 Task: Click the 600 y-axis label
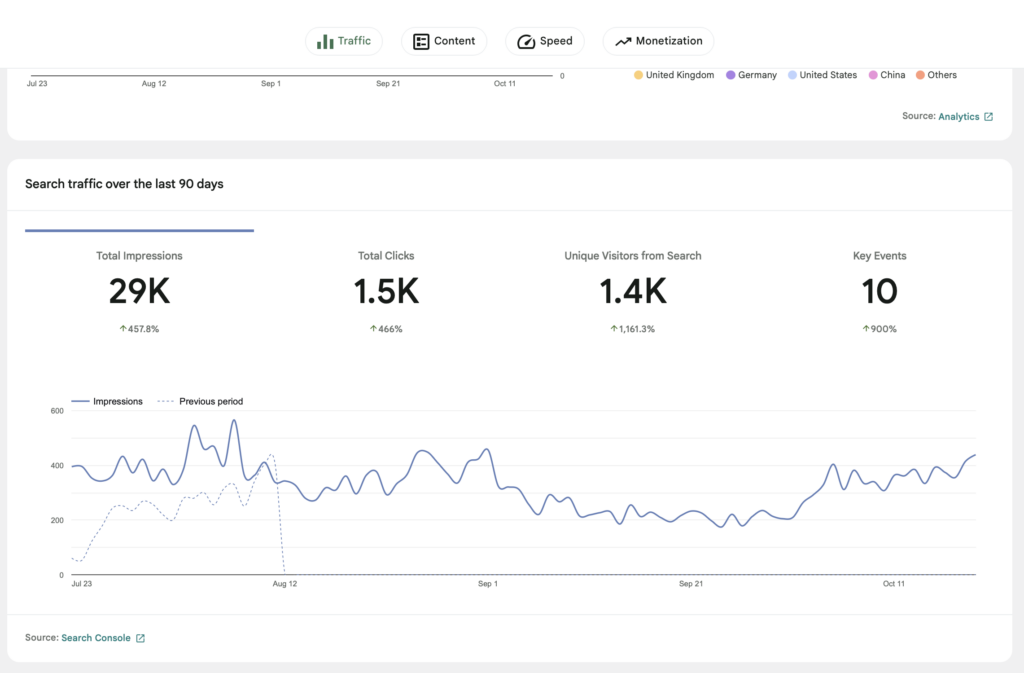click(57, 411)
